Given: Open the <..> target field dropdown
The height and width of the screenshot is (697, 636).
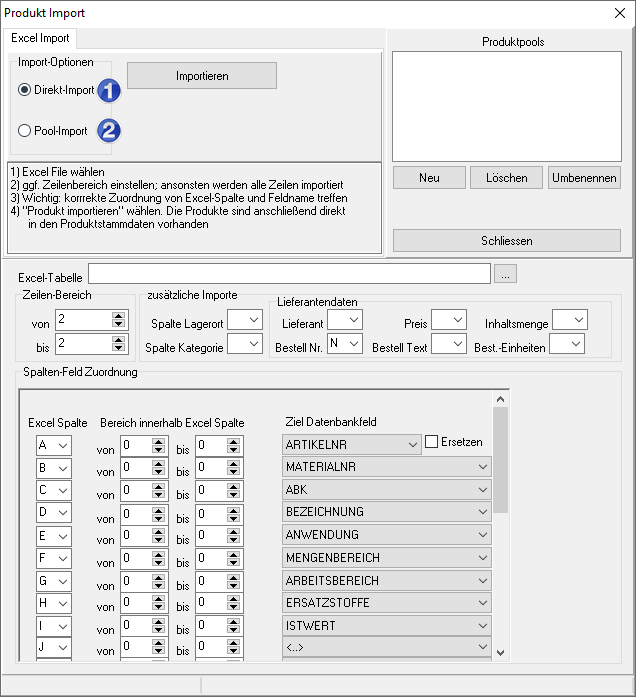Looking at the screenshot, I should click(x=387, y=647).
